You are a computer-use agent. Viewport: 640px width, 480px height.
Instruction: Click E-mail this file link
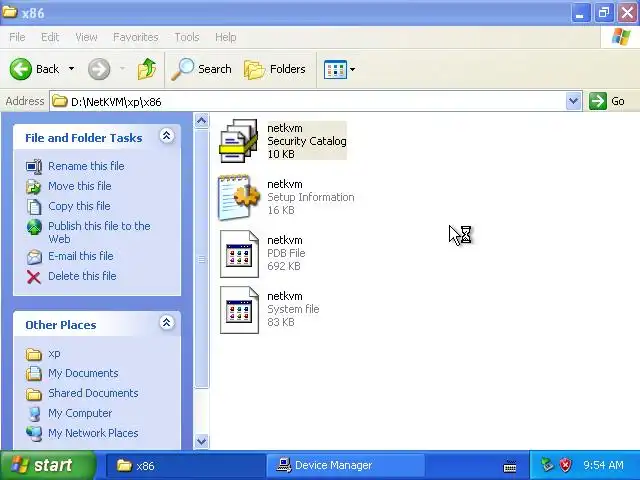pos(81,256)
